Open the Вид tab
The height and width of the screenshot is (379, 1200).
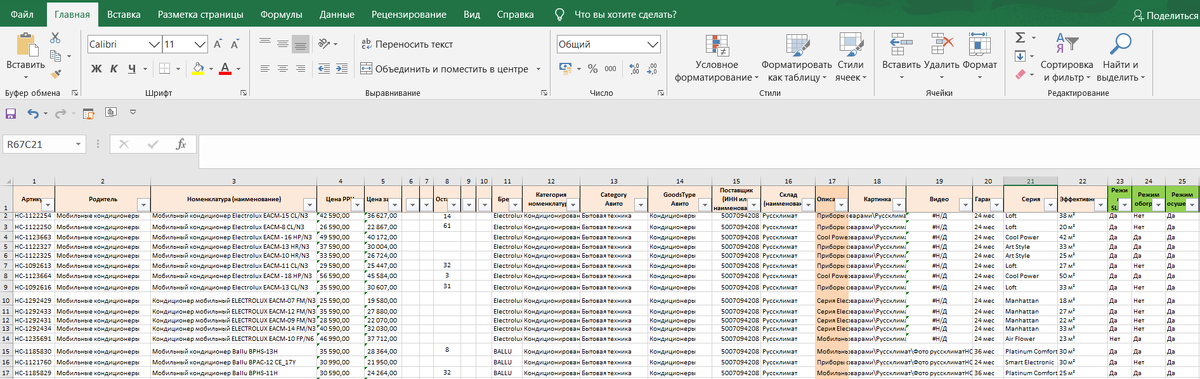point(472,16)
